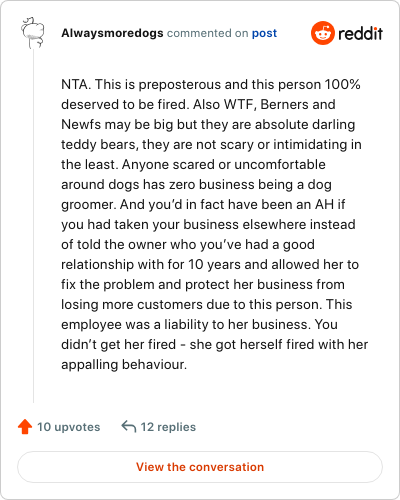Click the "10 years" phrase in comment
The width and height of the screenshot is (400, 500).
tap(215, 264)
